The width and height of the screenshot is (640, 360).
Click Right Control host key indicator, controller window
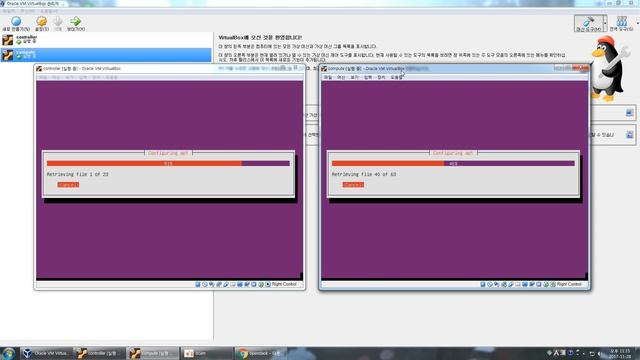(x=284, y=284)
